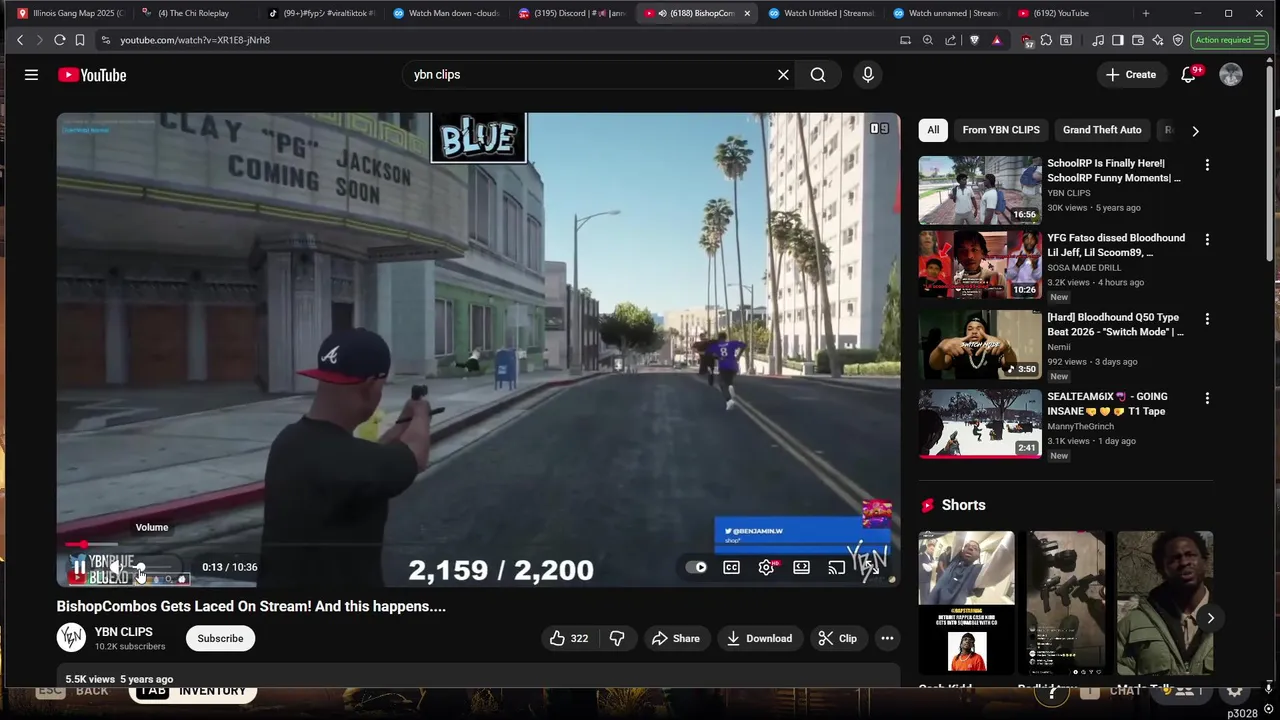
Task: Switch to the Discord browser tab
Action: coord(572,13)
